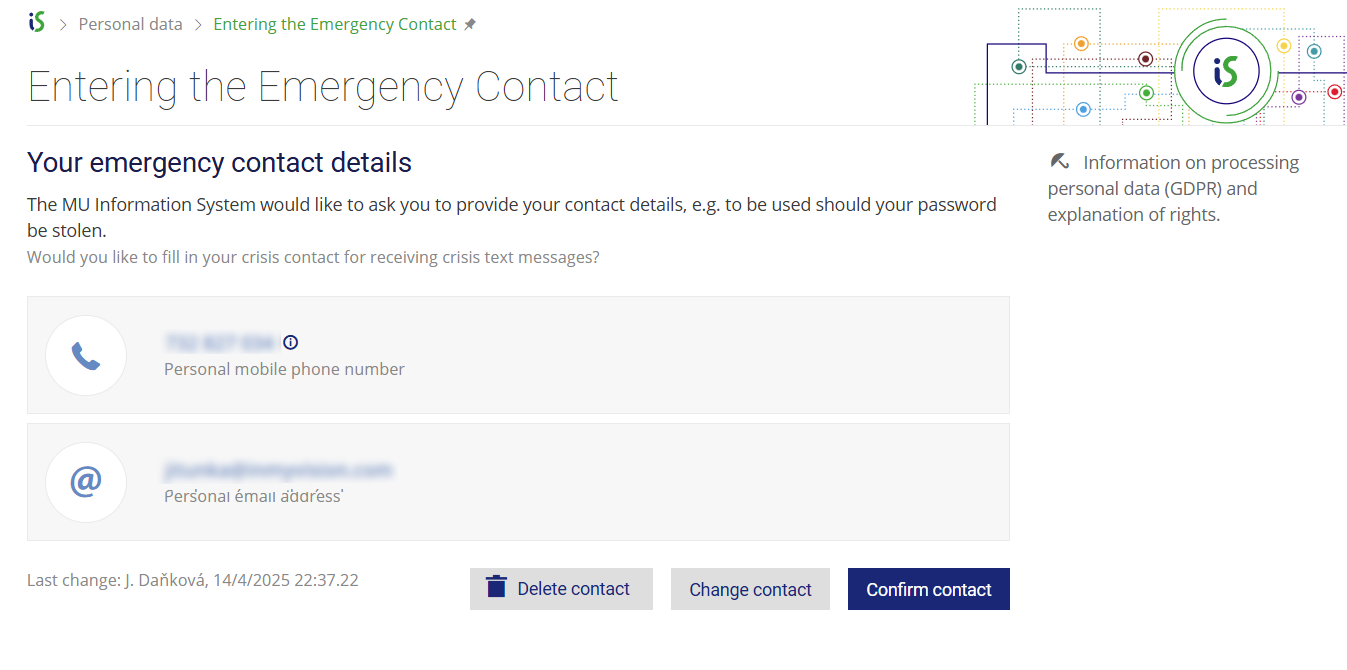The height and width of the screenshot is (670, 1347).
Task: Click the pin icon beside the breadcrumb title
Action: (470, 24)
